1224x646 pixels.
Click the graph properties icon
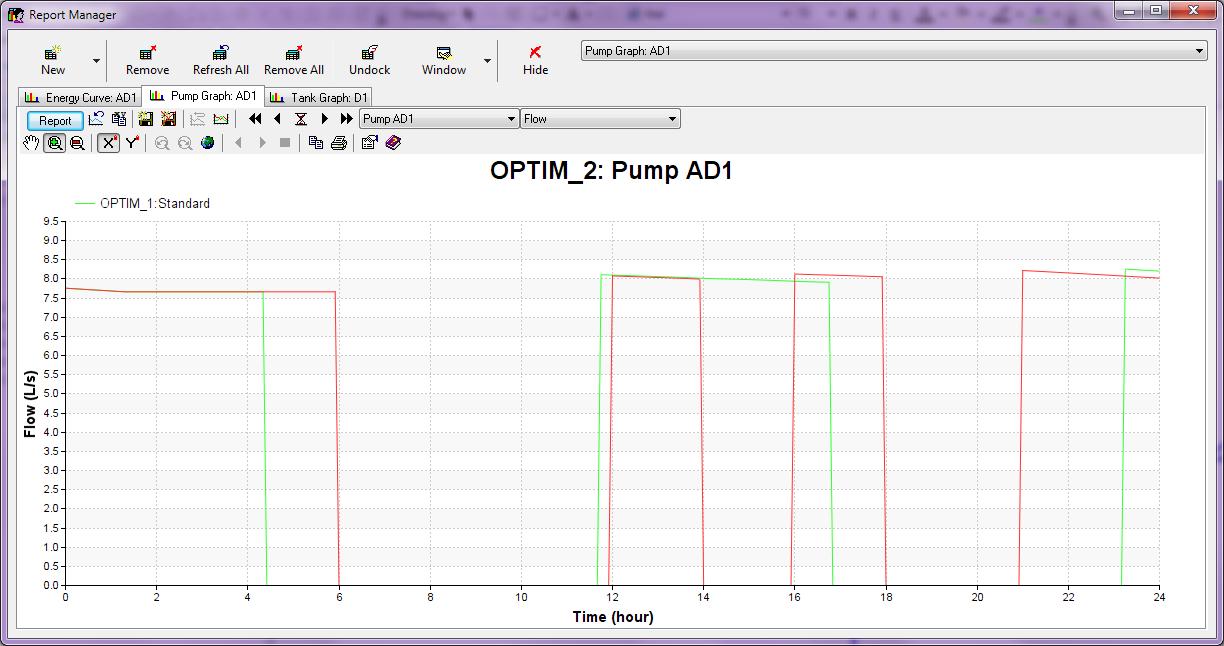point(369,143)
